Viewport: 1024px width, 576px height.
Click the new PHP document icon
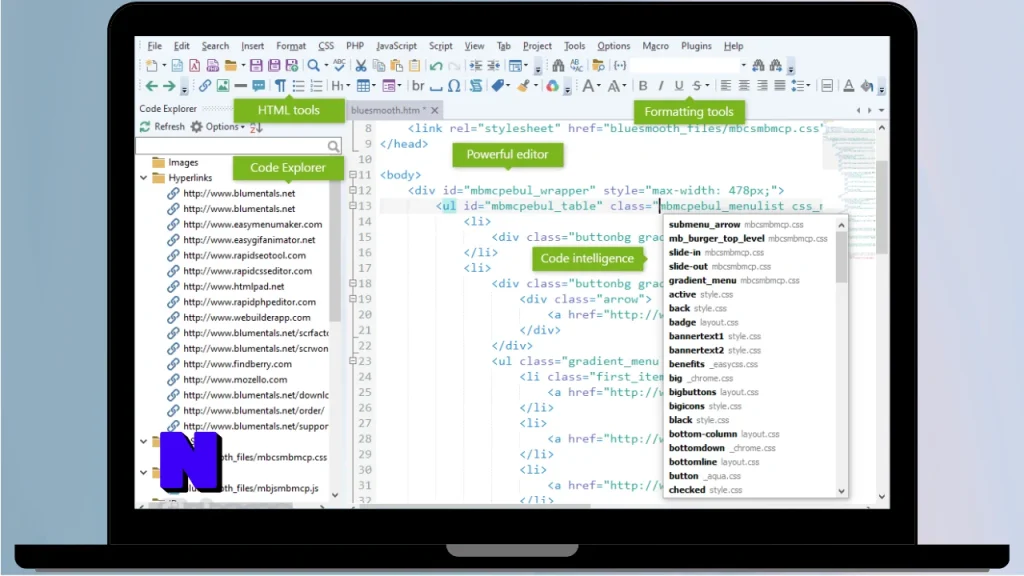(212, 65)
